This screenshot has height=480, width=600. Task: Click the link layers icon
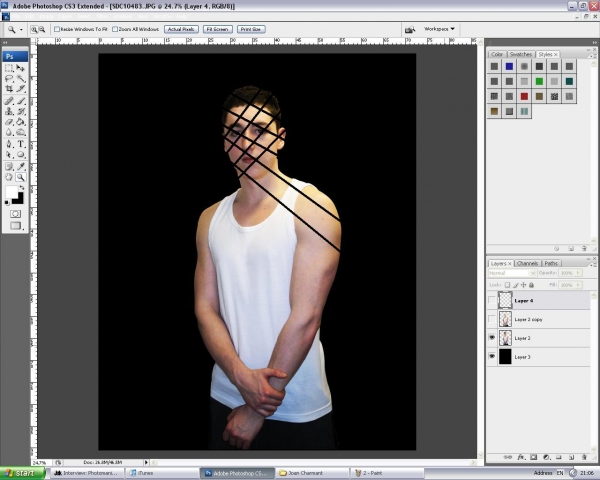tap(507, 457)
